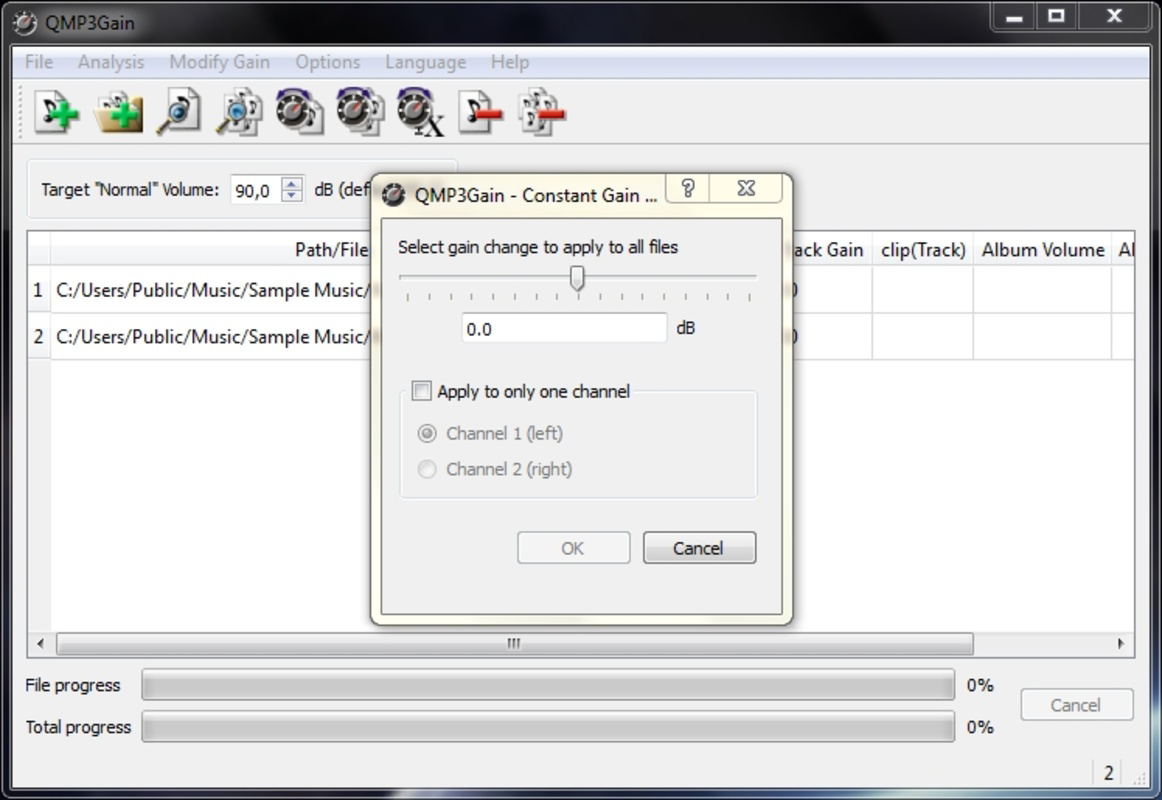Click the Constant Gain dial icon with X
The image size is (1162, 800).
click(420, 113)
